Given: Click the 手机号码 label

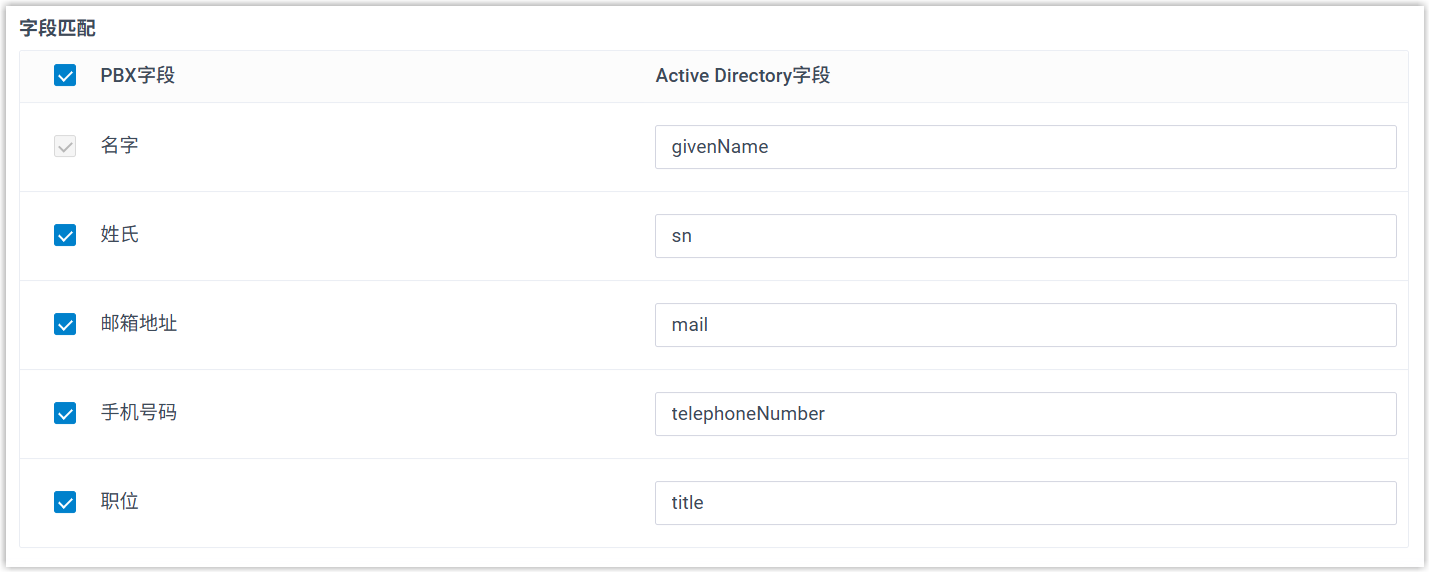Looking at the screenshot, I should click(139, 412).
